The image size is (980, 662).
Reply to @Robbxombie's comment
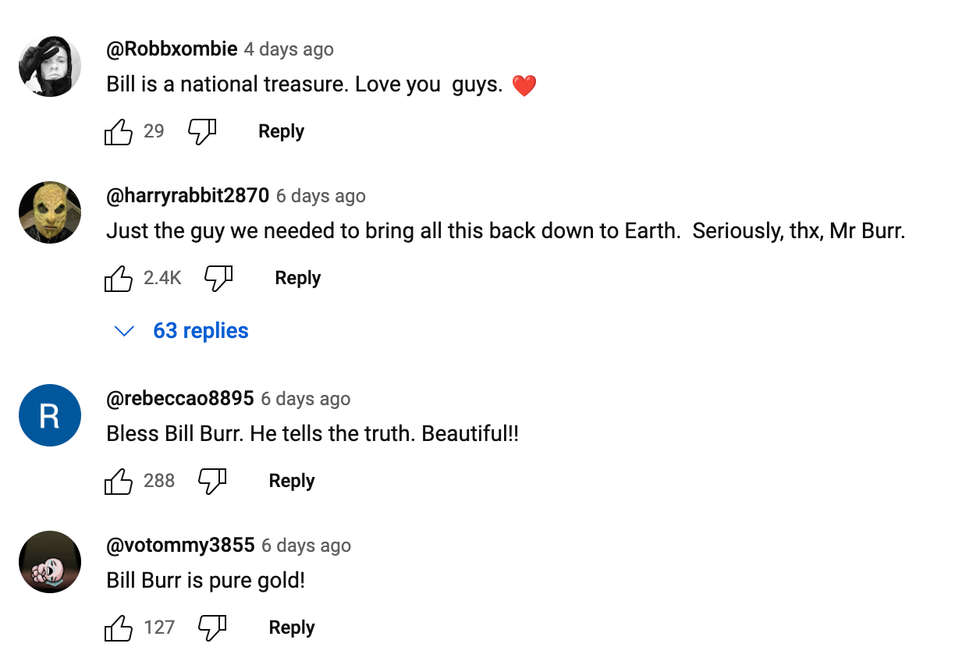[281, 132]
